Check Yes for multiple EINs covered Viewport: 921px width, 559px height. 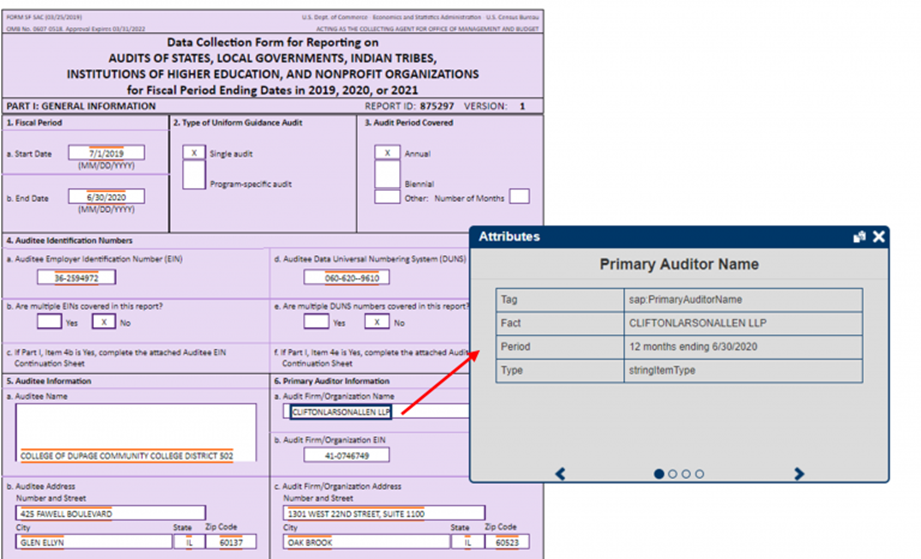(x=49, y=322)
